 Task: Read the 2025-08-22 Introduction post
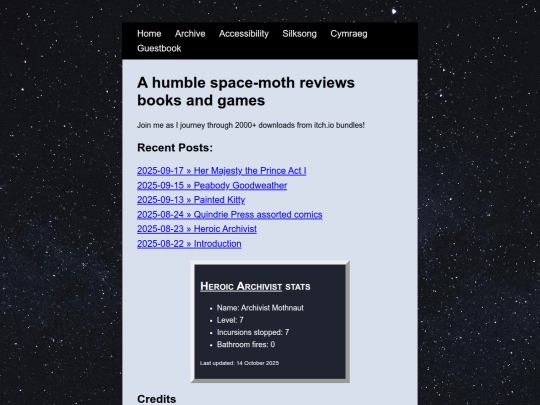coord(189,244)
